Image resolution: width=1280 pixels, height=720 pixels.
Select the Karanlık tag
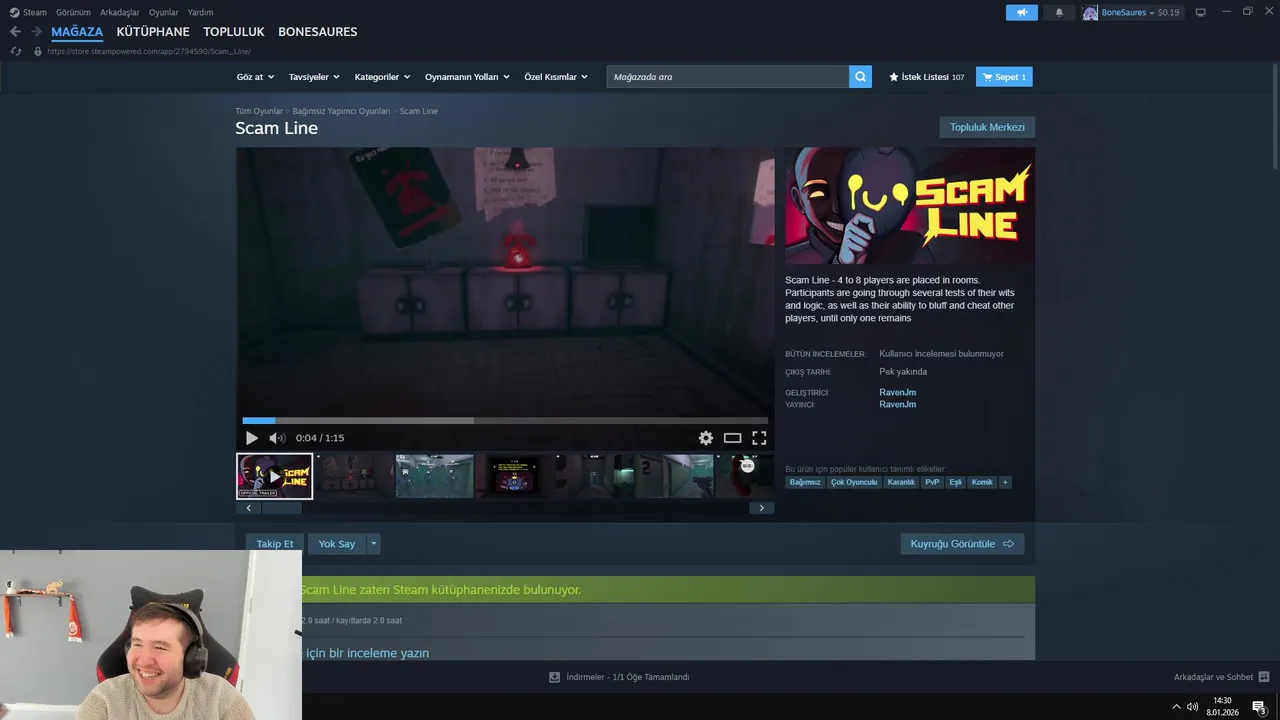pyautogui.click(x=901, y=482)
